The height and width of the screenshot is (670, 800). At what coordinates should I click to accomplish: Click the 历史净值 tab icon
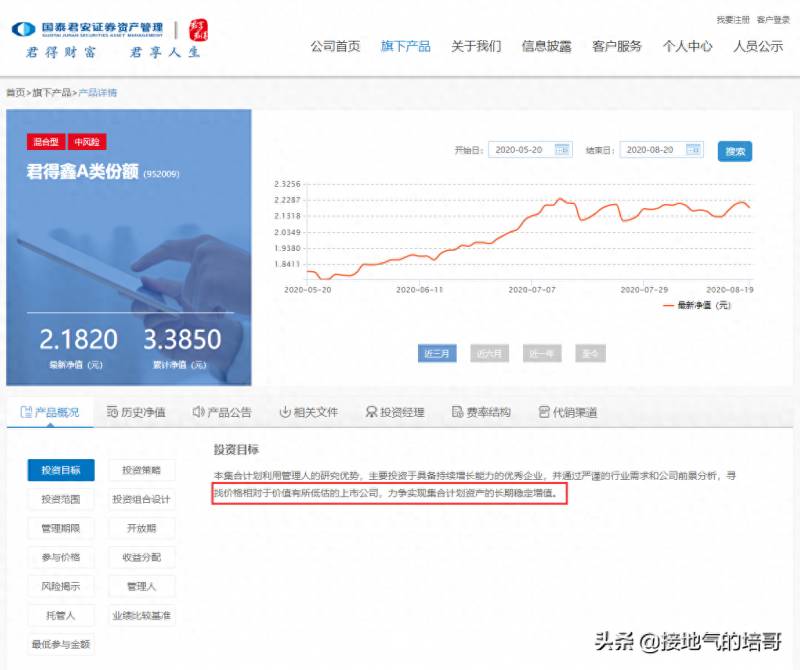(x=112, y=412)
